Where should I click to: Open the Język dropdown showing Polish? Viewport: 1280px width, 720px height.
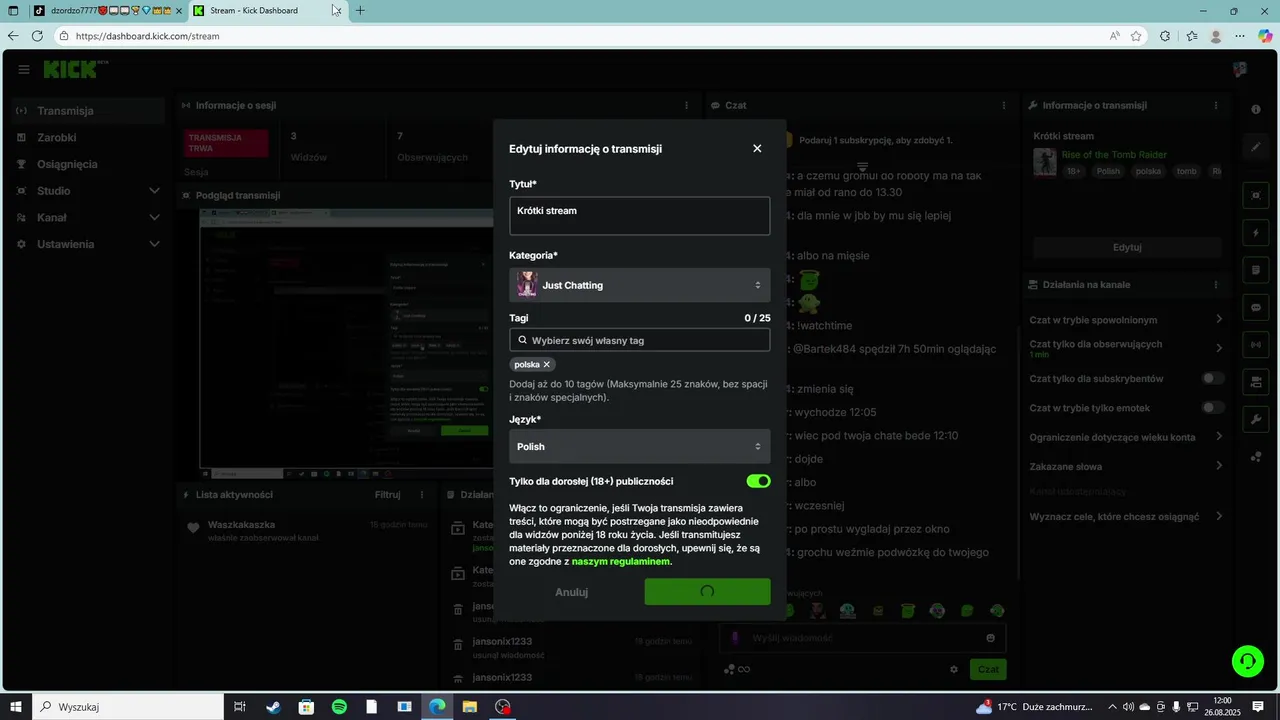pos(639,446)
